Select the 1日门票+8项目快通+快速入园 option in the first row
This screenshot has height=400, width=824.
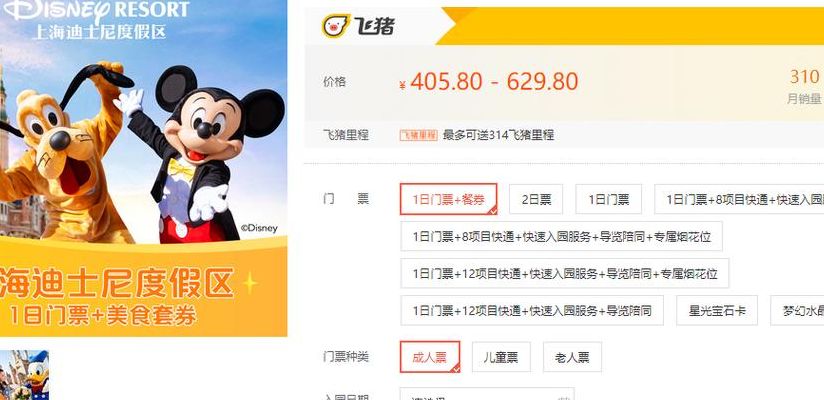739,199
